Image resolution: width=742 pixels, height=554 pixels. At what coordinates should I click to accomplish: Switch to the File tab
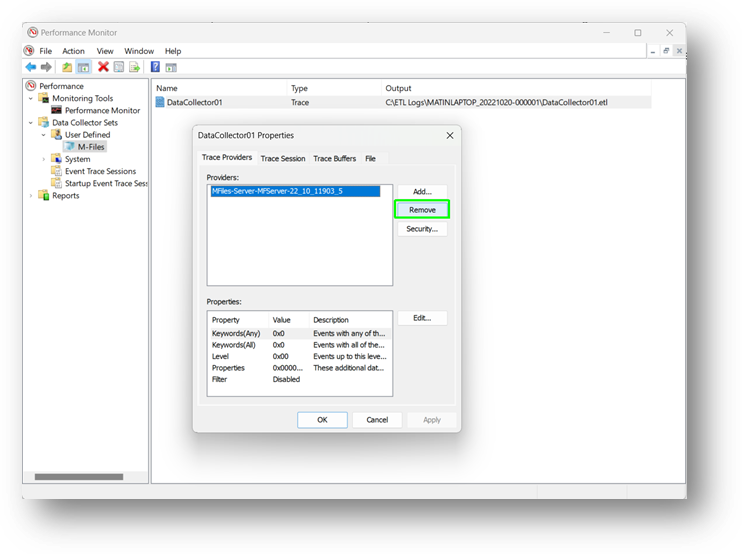tap(370, 158)
